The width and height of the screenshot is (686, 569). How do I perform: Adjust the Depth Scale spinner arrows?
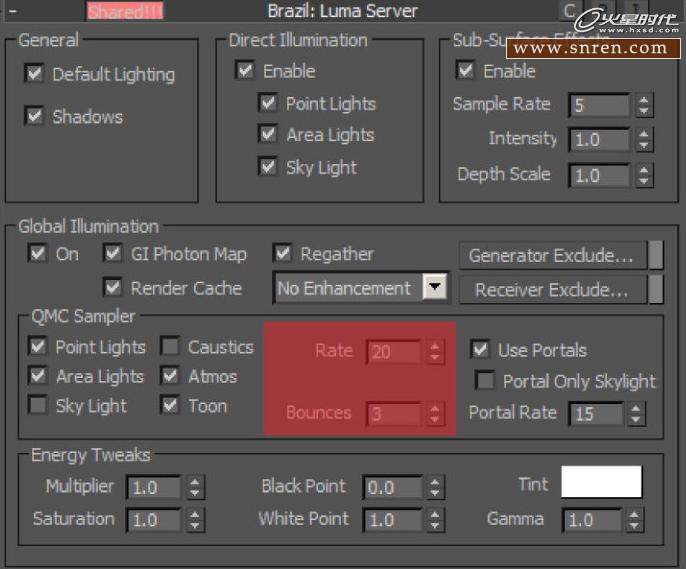(643, 175)
